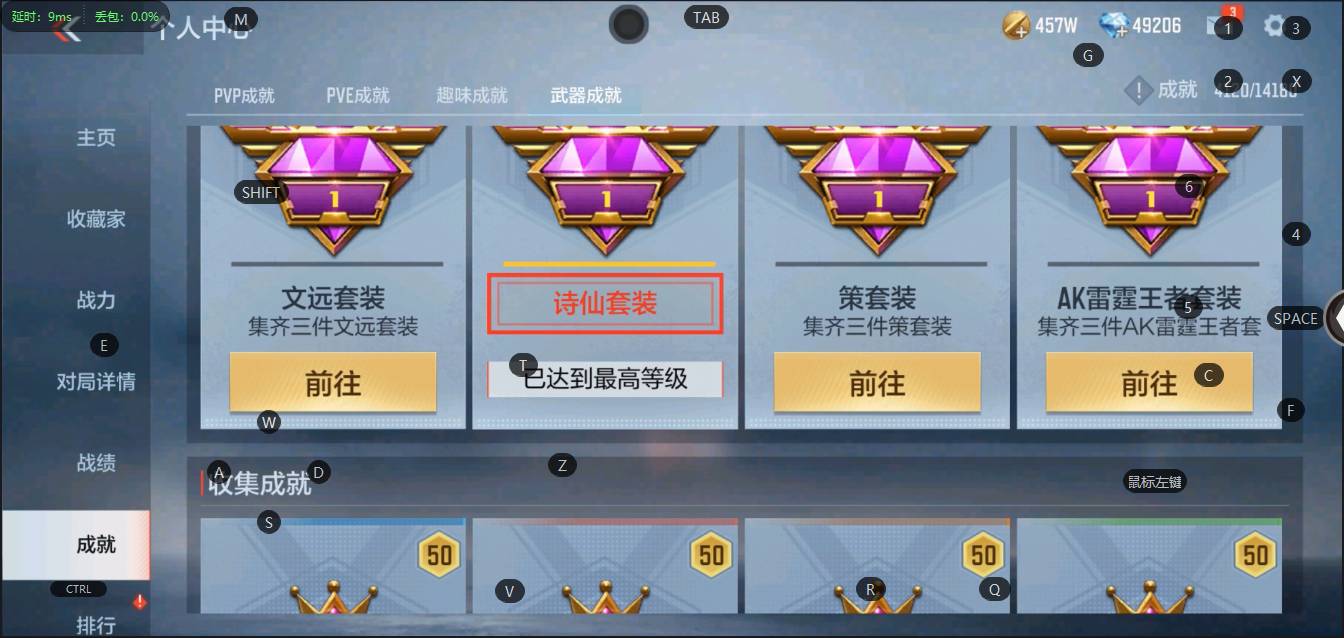The width and height of the screenshot is (1344, 638).
Task: Click the round camera button at top
Action: (x=629, y=25)
